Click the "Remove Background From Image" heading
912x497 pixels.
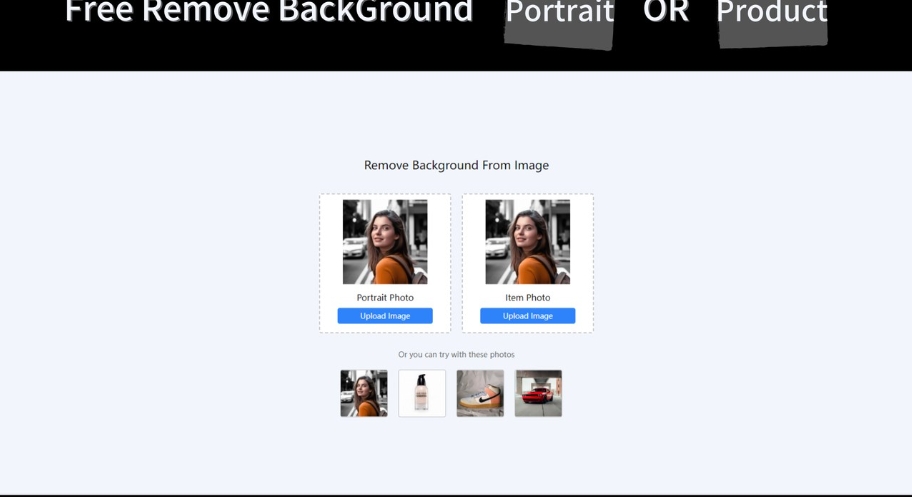coord(456,165)
